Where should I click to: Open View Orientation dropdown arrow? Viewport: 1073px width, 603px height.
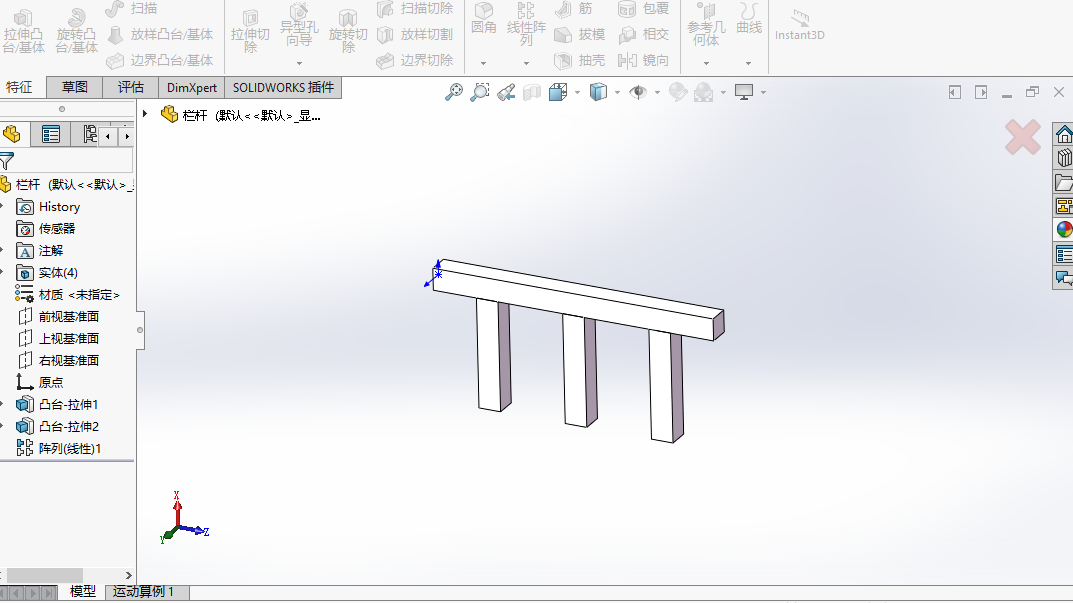coord(578,92)
